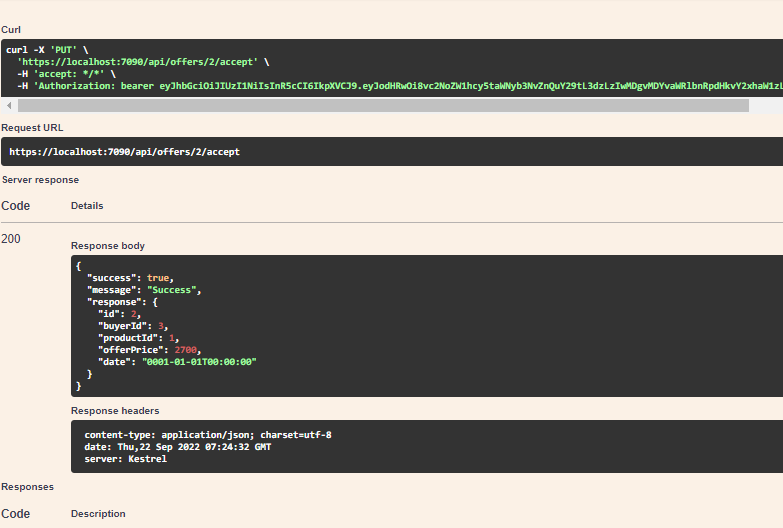Click the "productId" line in the response body
The width and height of the screenshot is (783, 528).
point(138,338)
